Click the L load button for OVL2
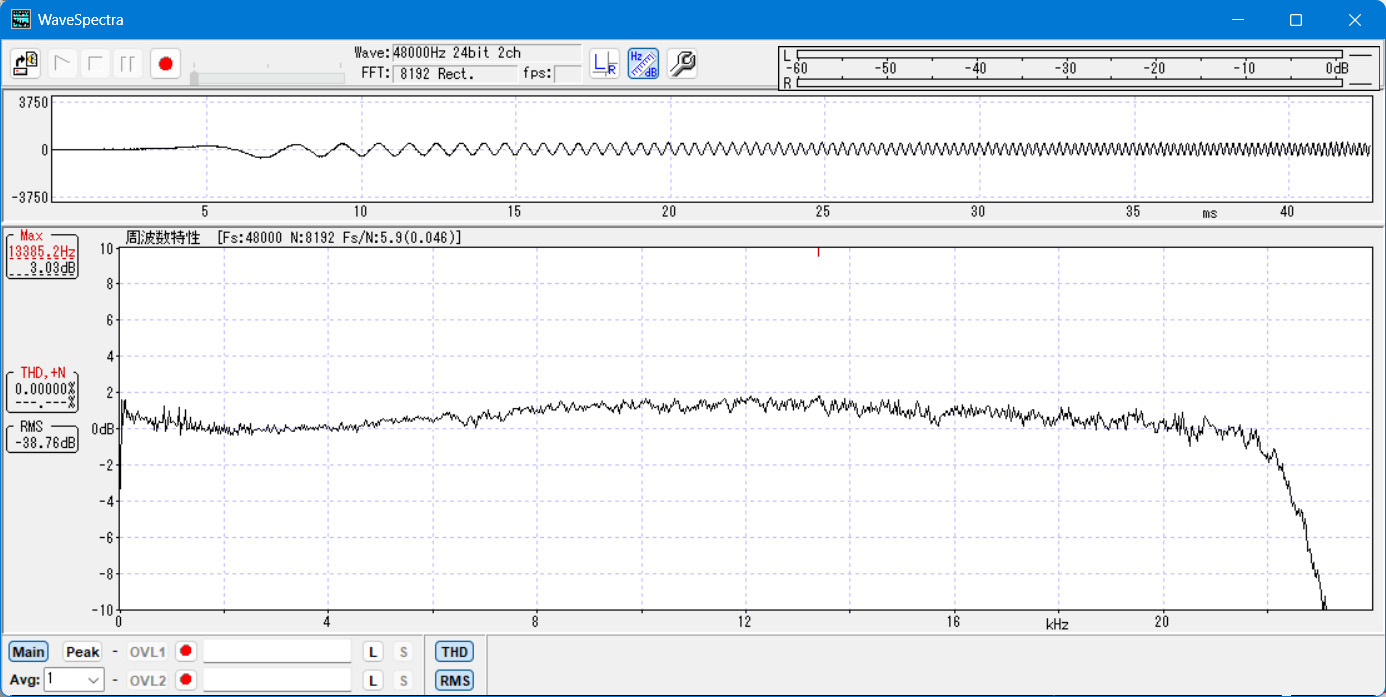The width and height of the screenshot is (1386, 697). [372, 681]
